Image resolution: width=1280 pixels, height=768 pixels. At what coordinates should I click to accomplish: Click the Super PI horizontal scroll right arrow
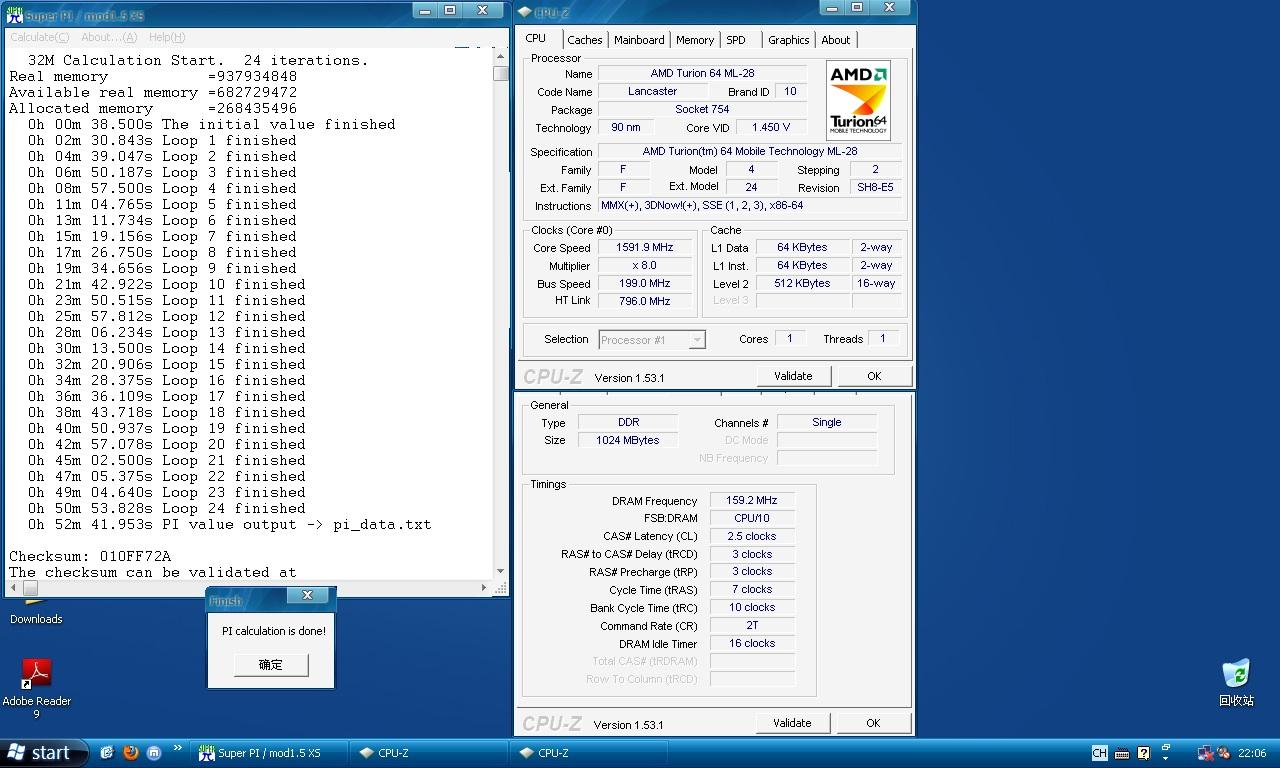tap(485, 588)
